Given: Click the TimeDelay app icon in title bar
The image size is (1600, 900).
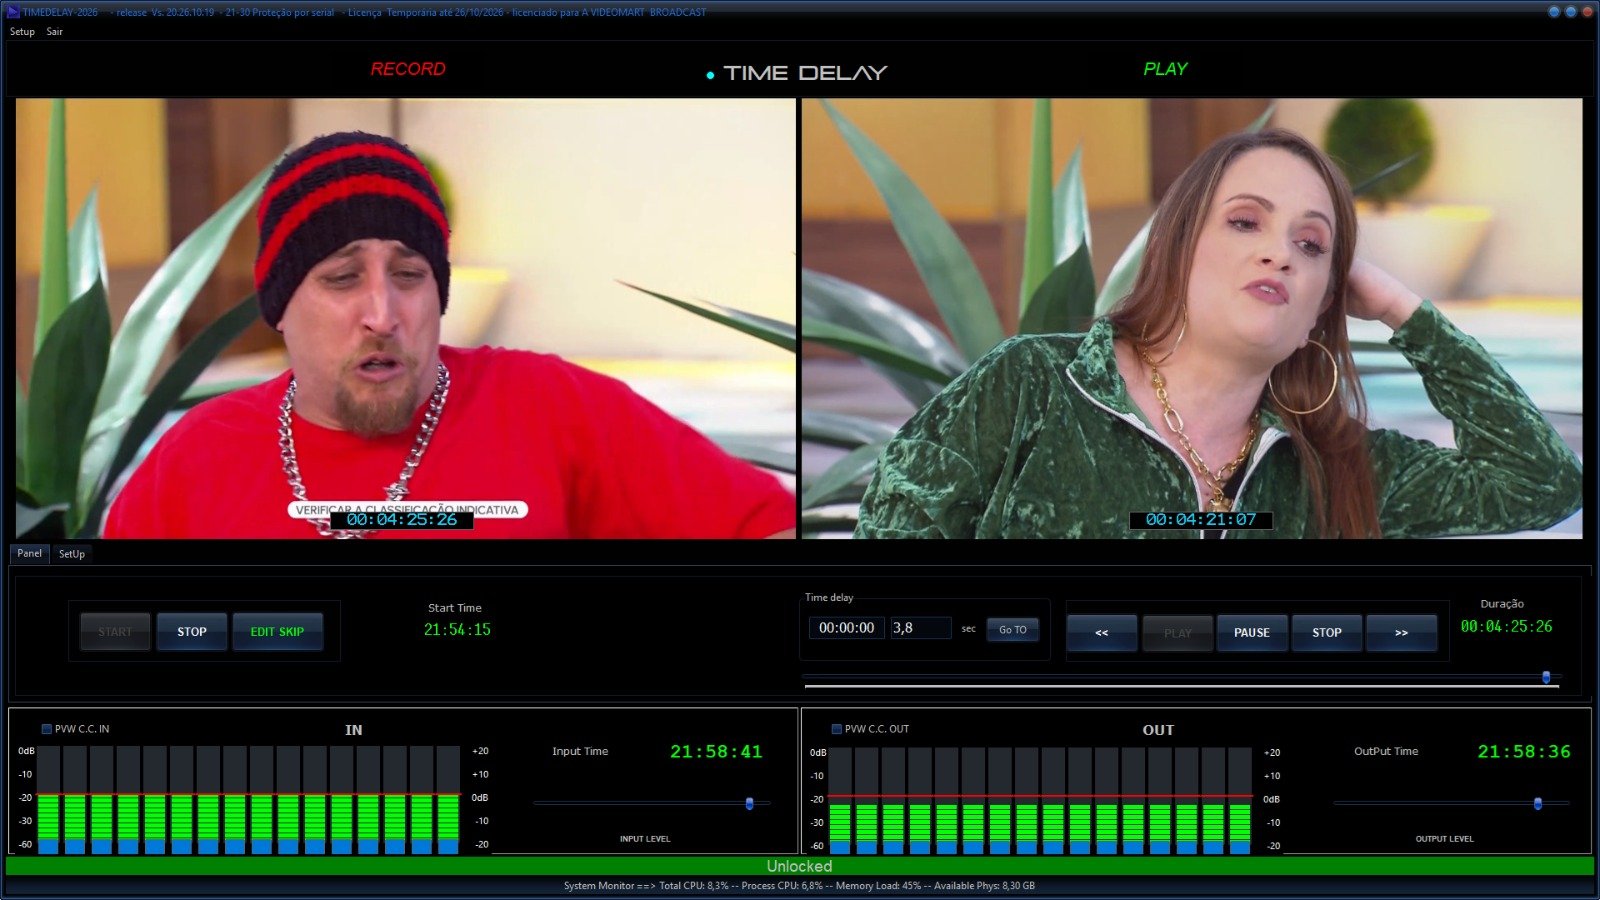Looking at the screenshot, I should (13, 12).
